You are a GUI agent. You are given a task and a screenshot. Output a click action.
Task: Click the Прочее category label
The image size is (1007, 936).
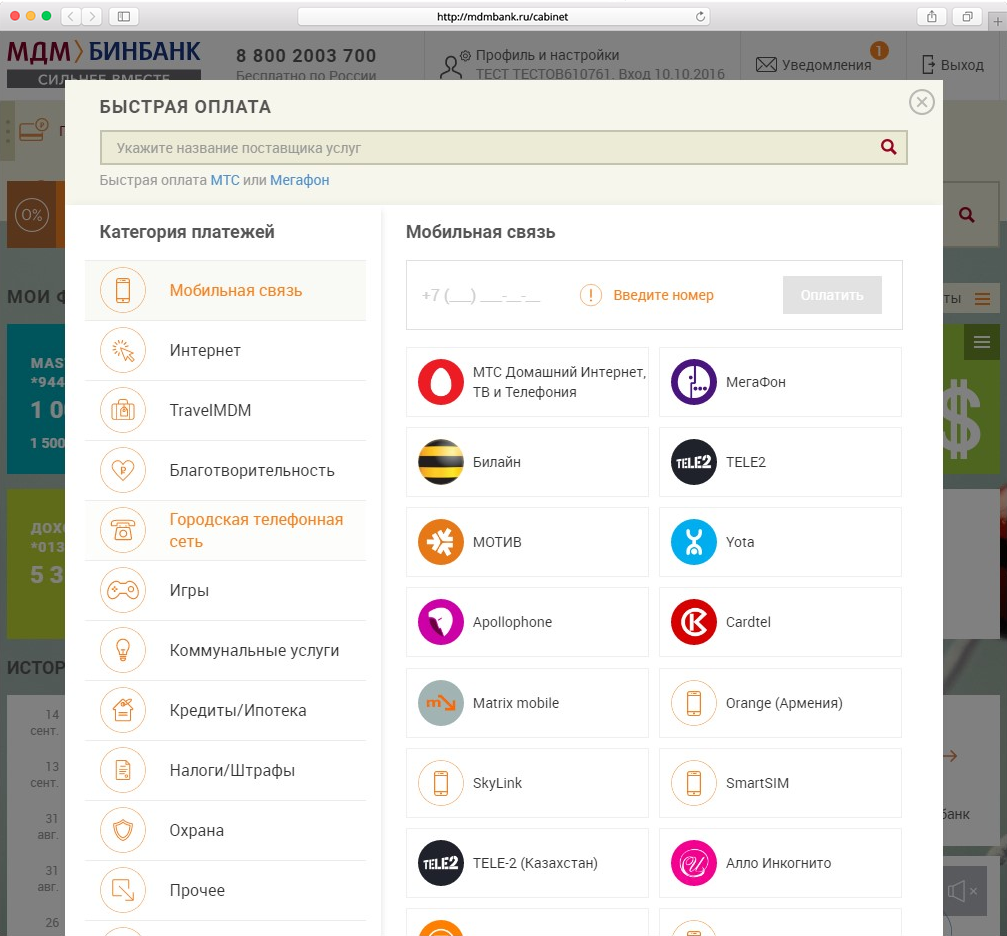tap(197, 890)
